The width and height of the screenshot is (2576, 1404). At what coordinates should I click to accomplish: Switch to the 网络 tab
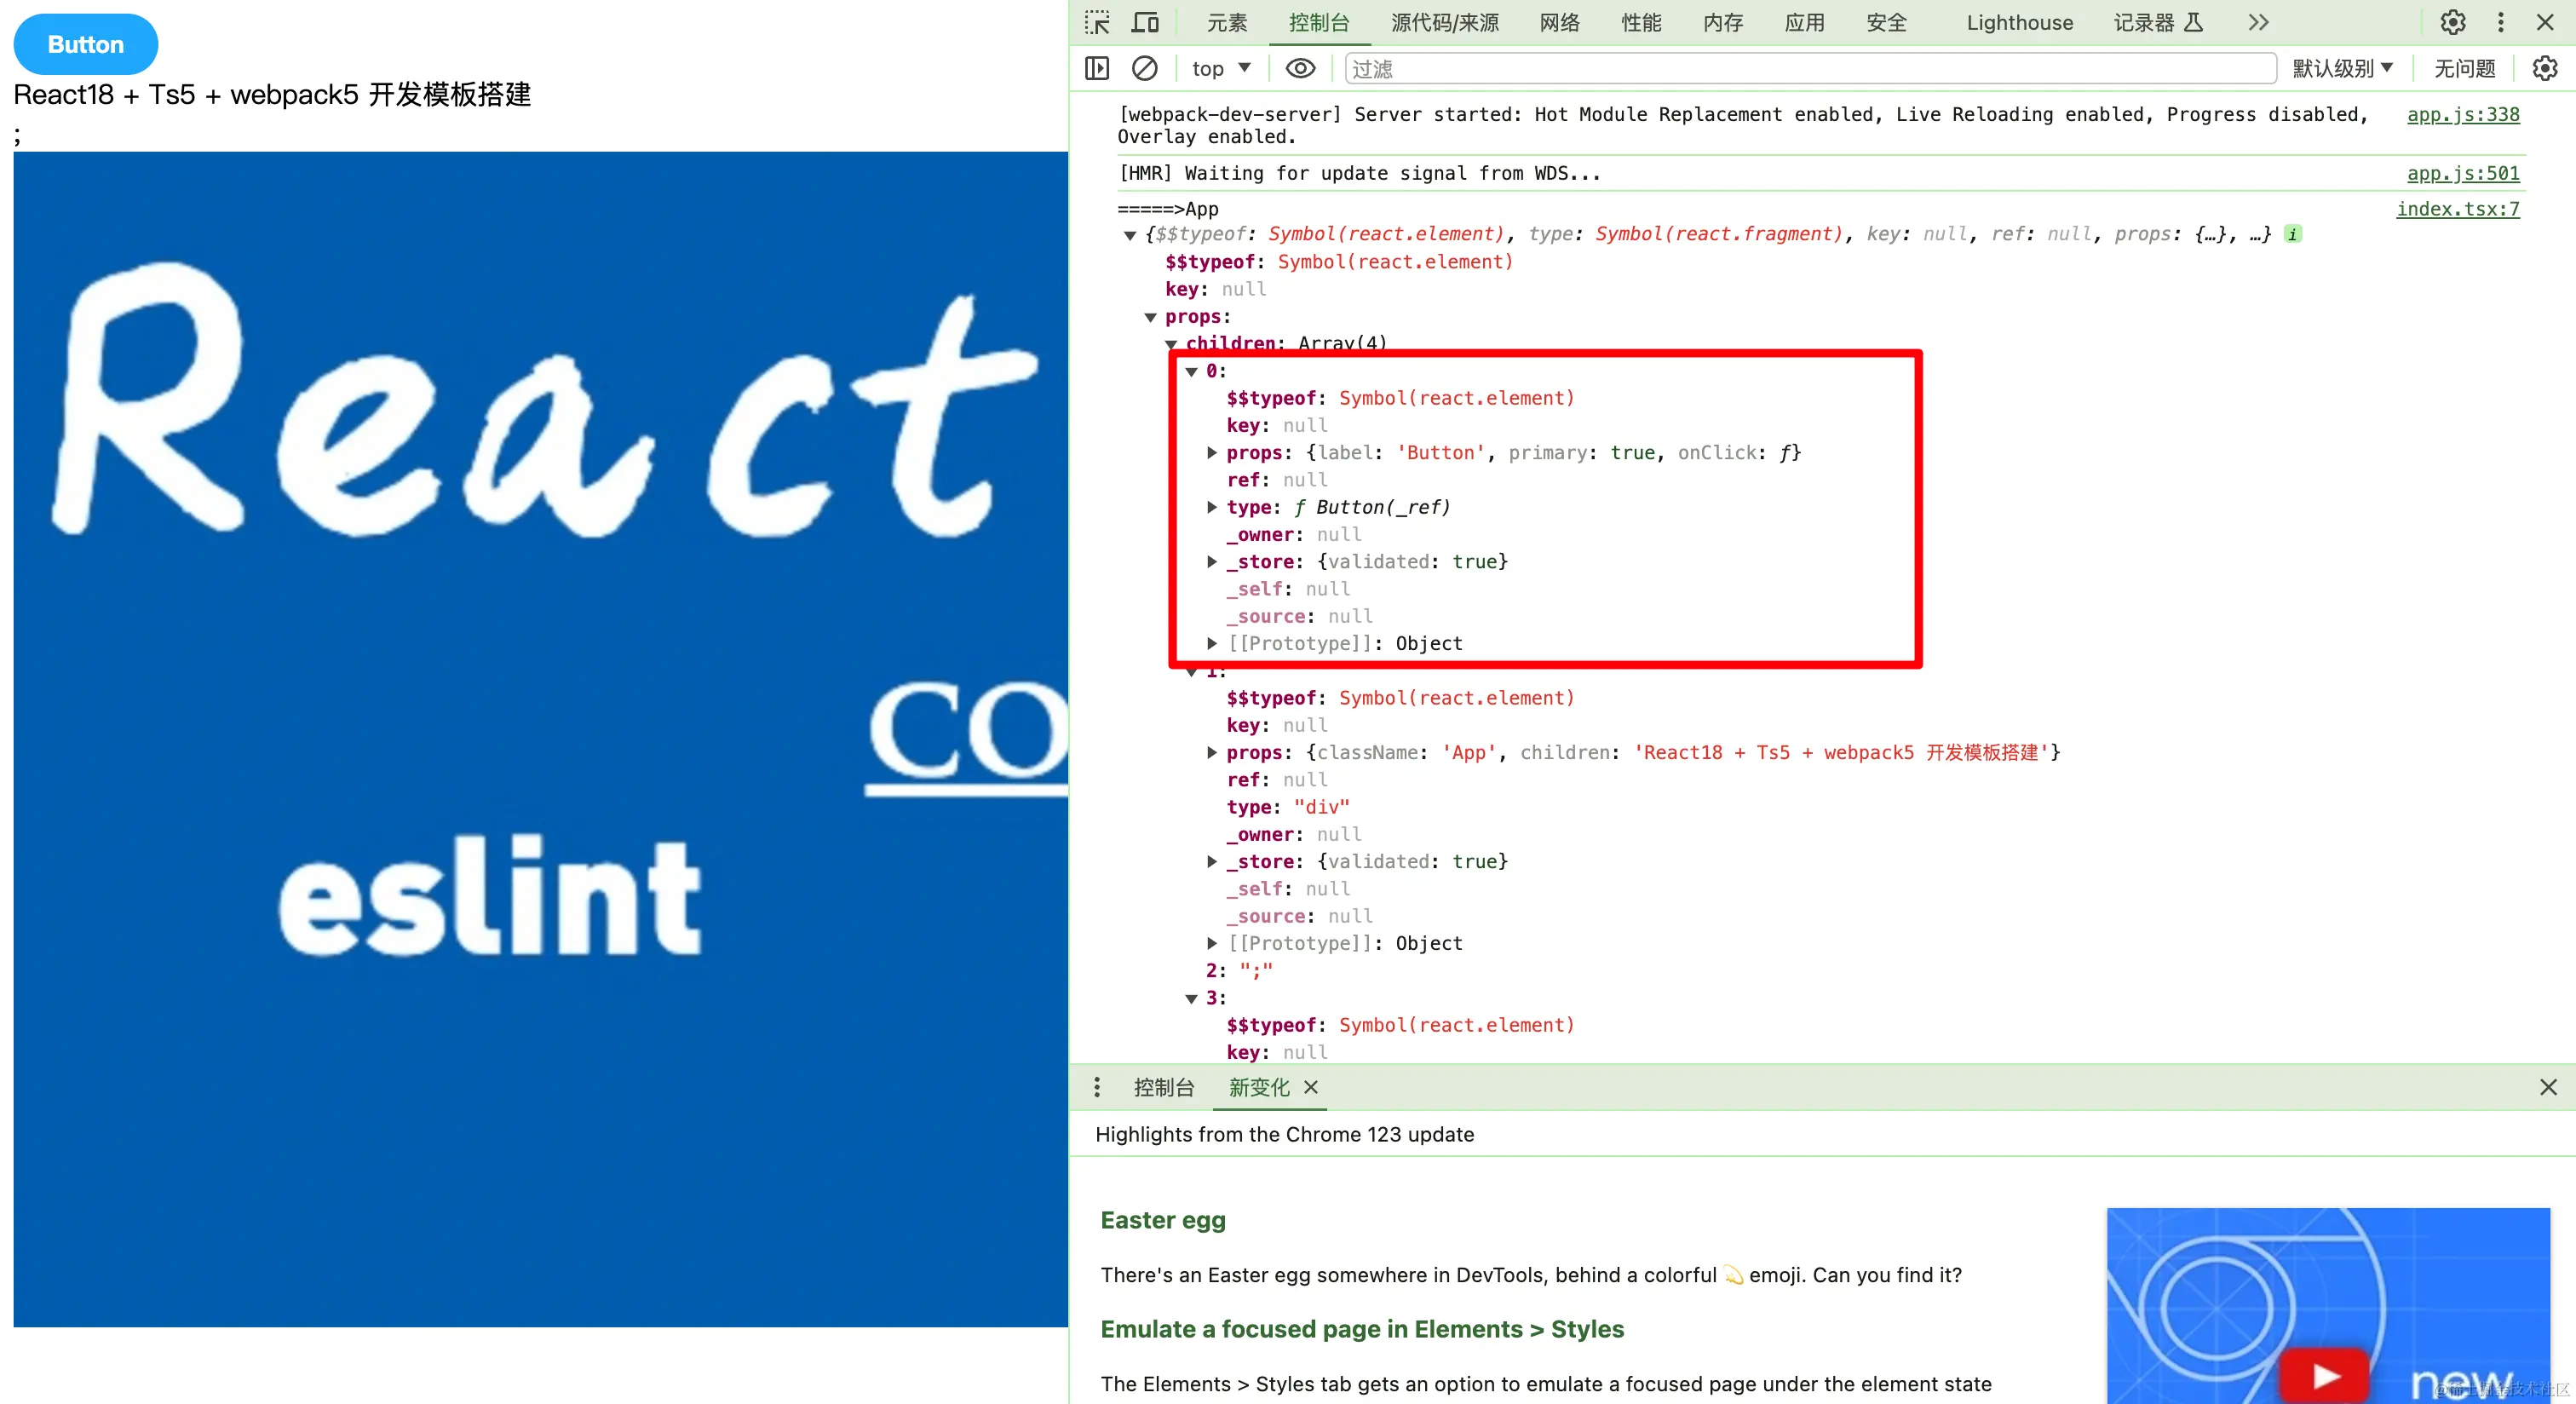click(x=1559, y=22)
